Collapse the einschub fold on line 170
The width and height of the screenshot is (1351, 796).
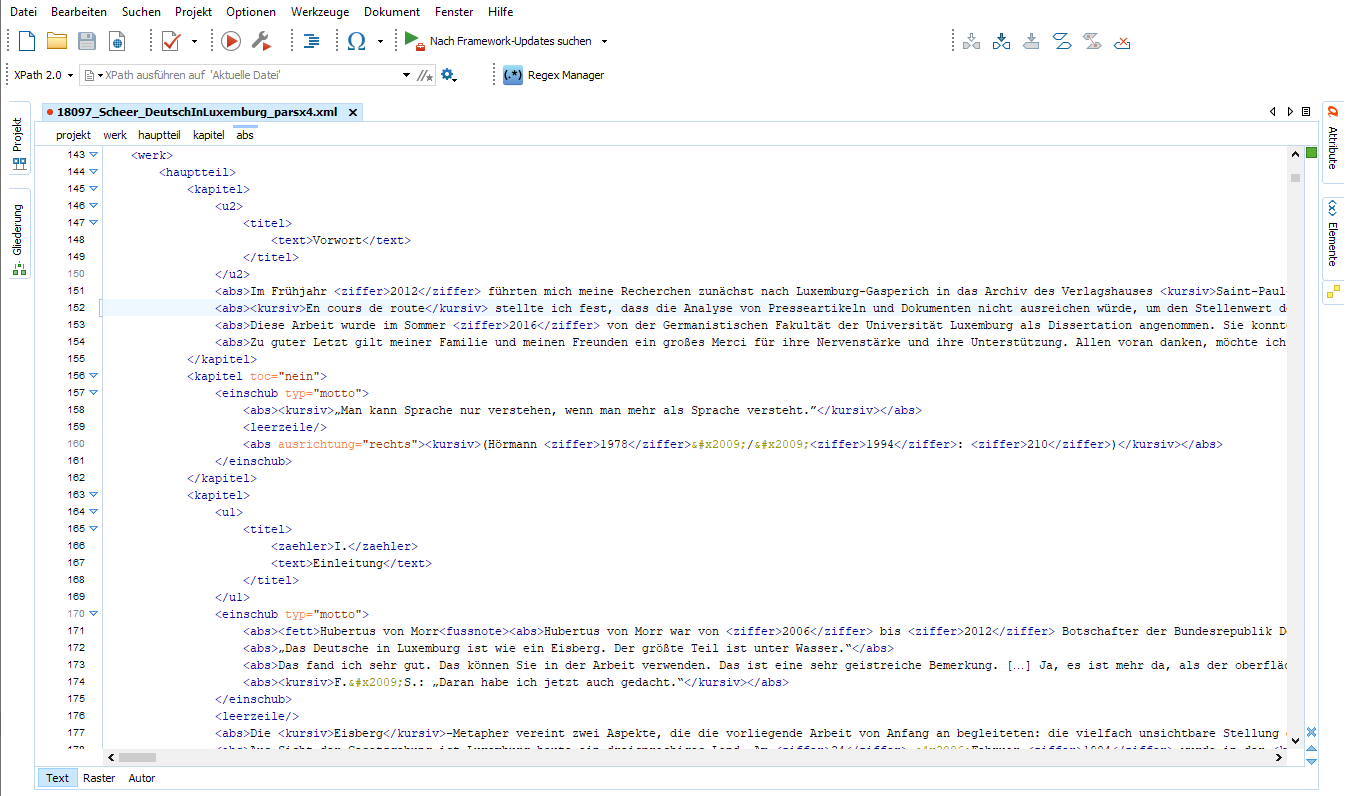[x=94, y=614]
